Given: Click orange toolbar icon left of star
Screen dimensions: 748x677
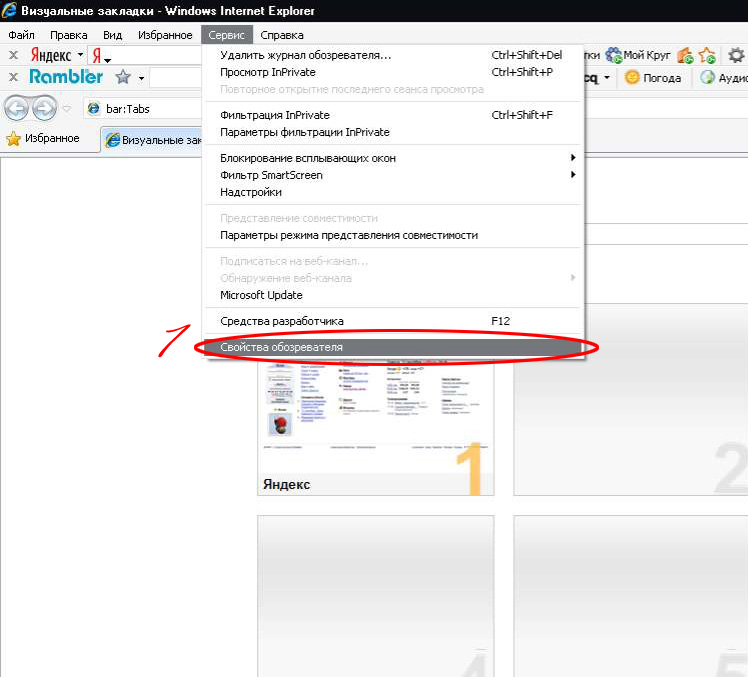Looking at the screenshot, I should [685, 55].
